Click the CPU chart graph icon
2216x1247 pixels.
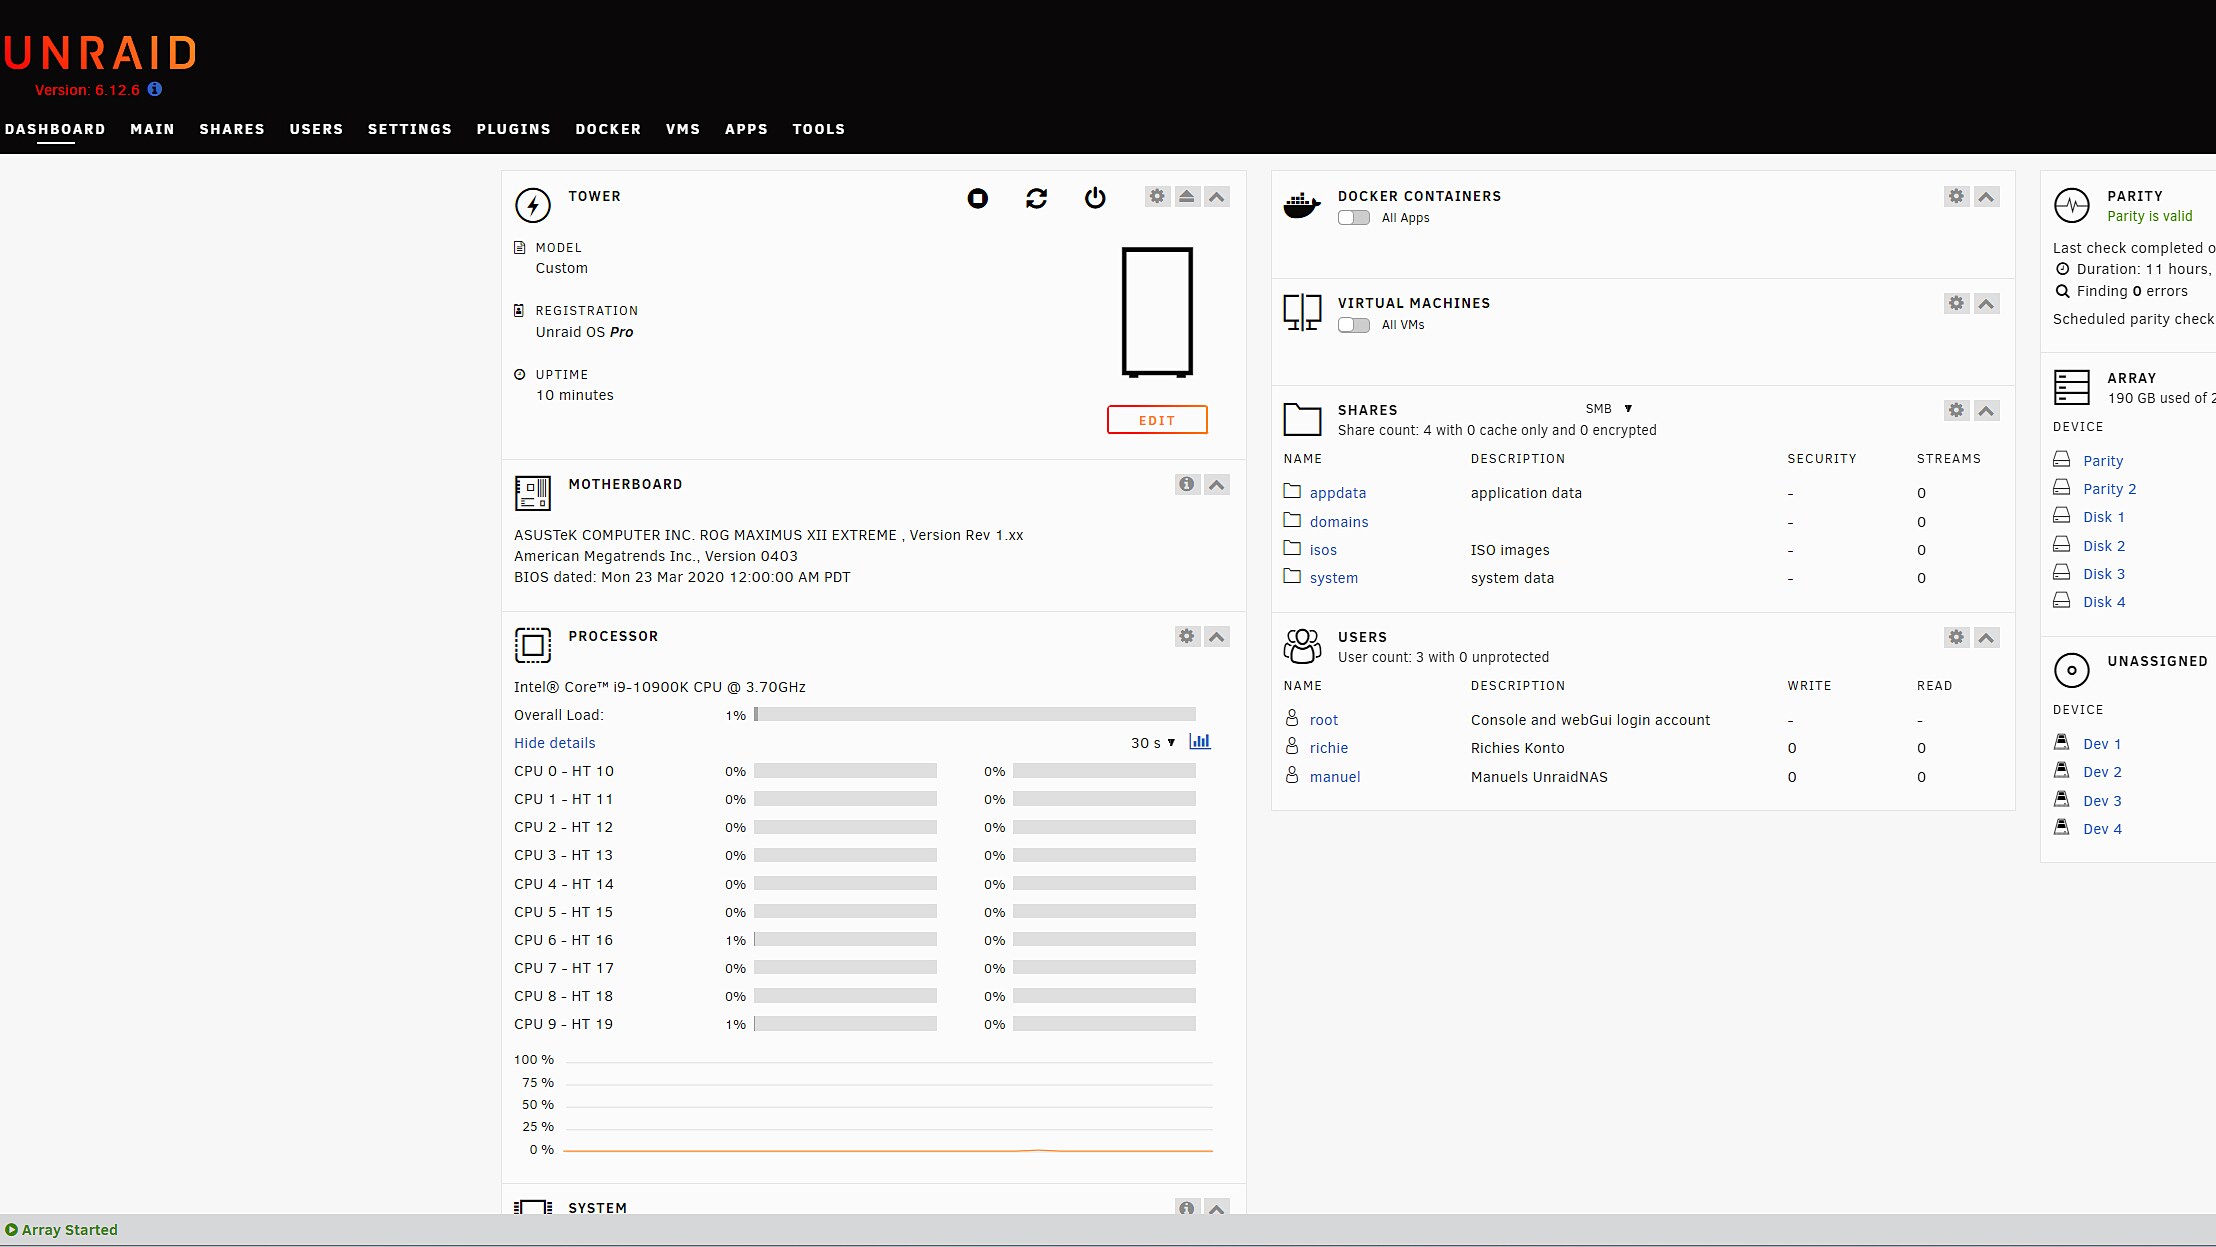(1200, 742)
